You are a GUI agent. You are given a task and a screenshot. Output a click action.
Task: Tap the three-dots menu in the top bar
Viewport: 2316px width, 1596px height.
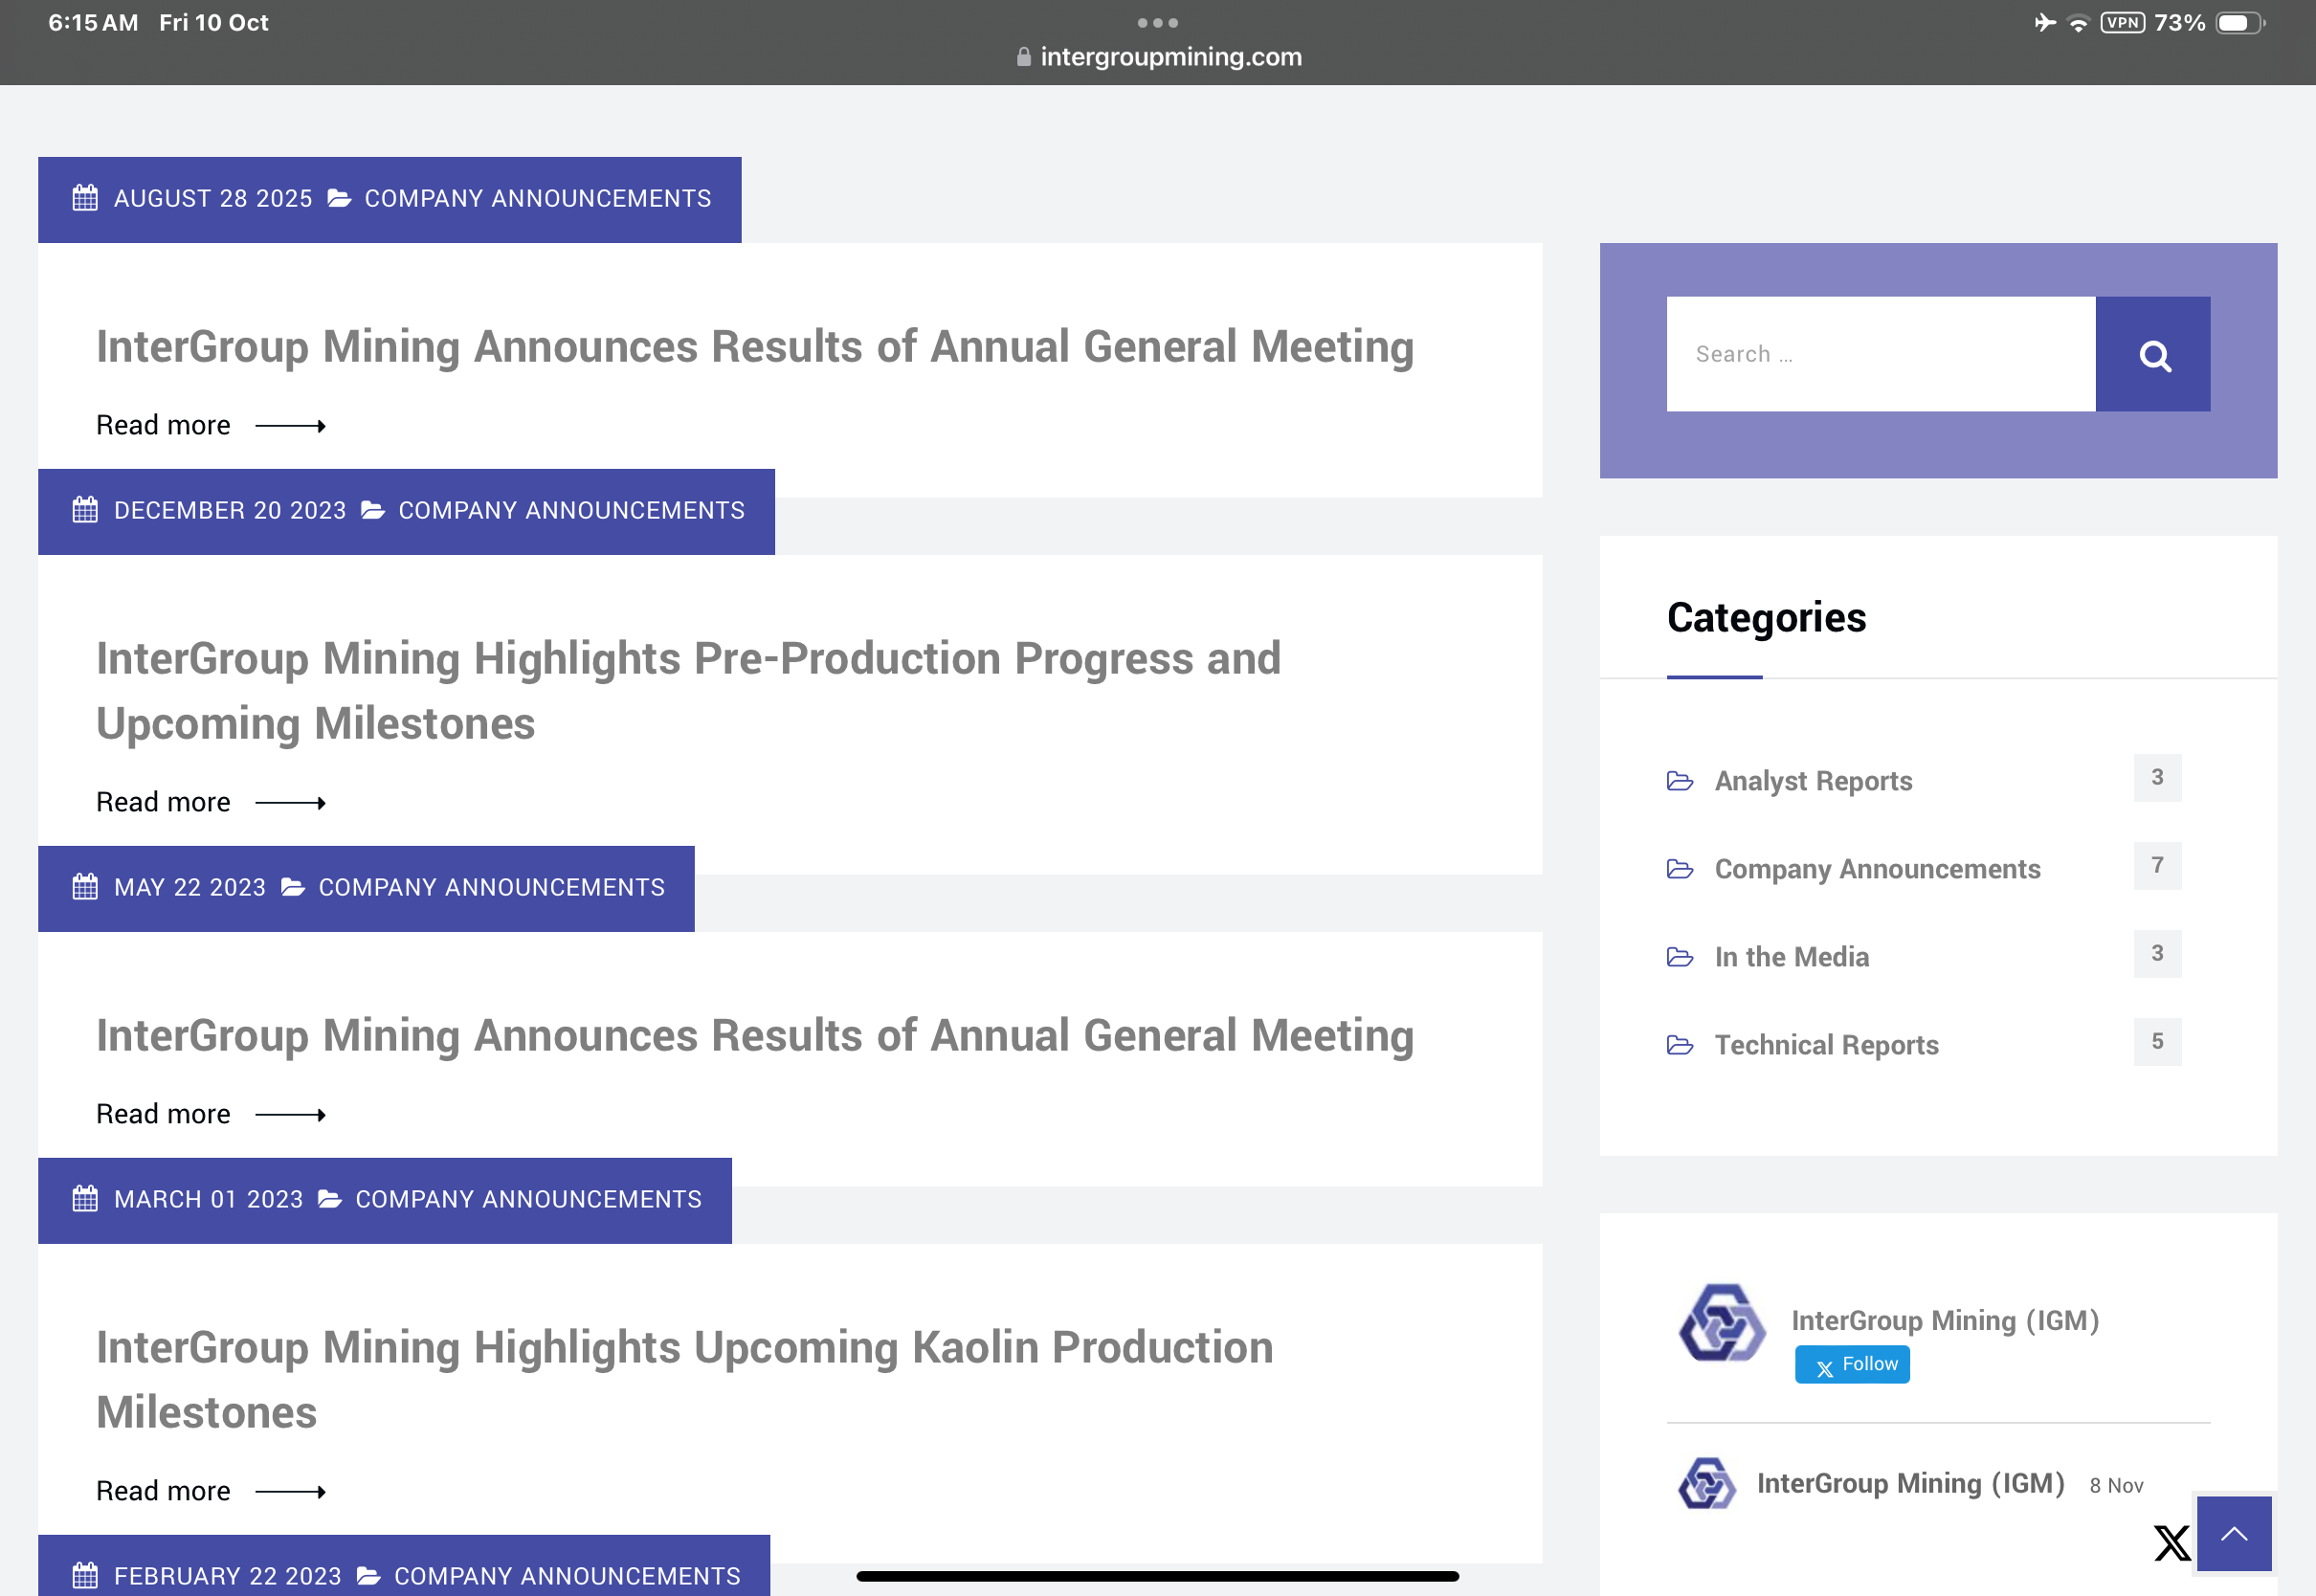(1157, 22)
